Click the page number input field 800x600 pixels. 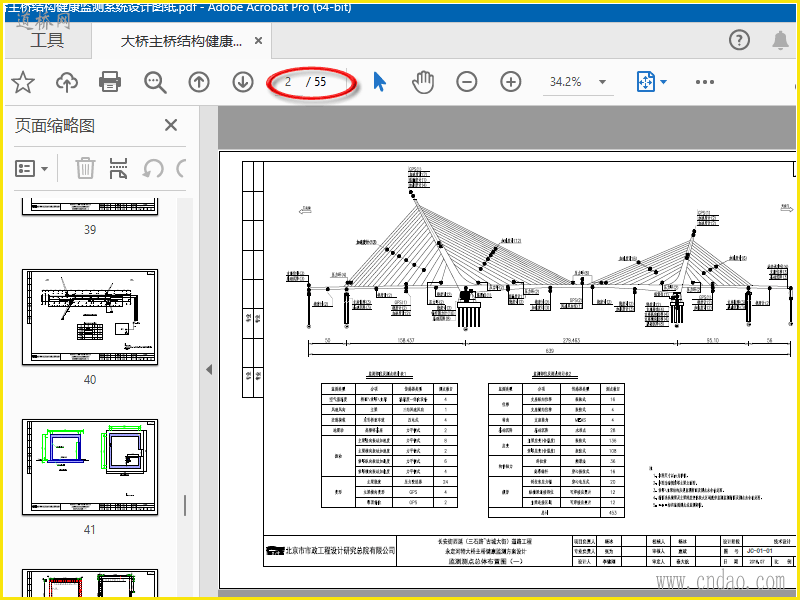click(288, 82)
